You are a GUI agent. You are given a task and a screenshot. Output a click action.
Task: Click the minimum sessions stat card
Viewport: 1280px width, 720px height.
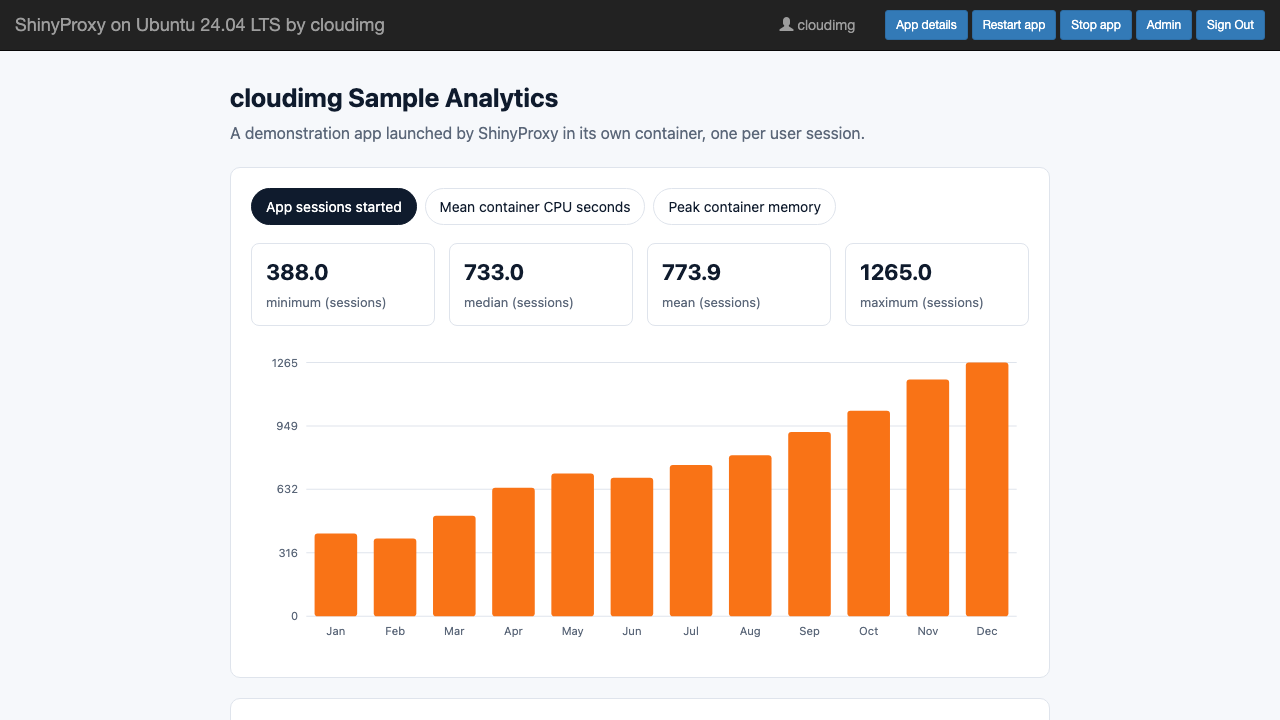tap(343, 284)
